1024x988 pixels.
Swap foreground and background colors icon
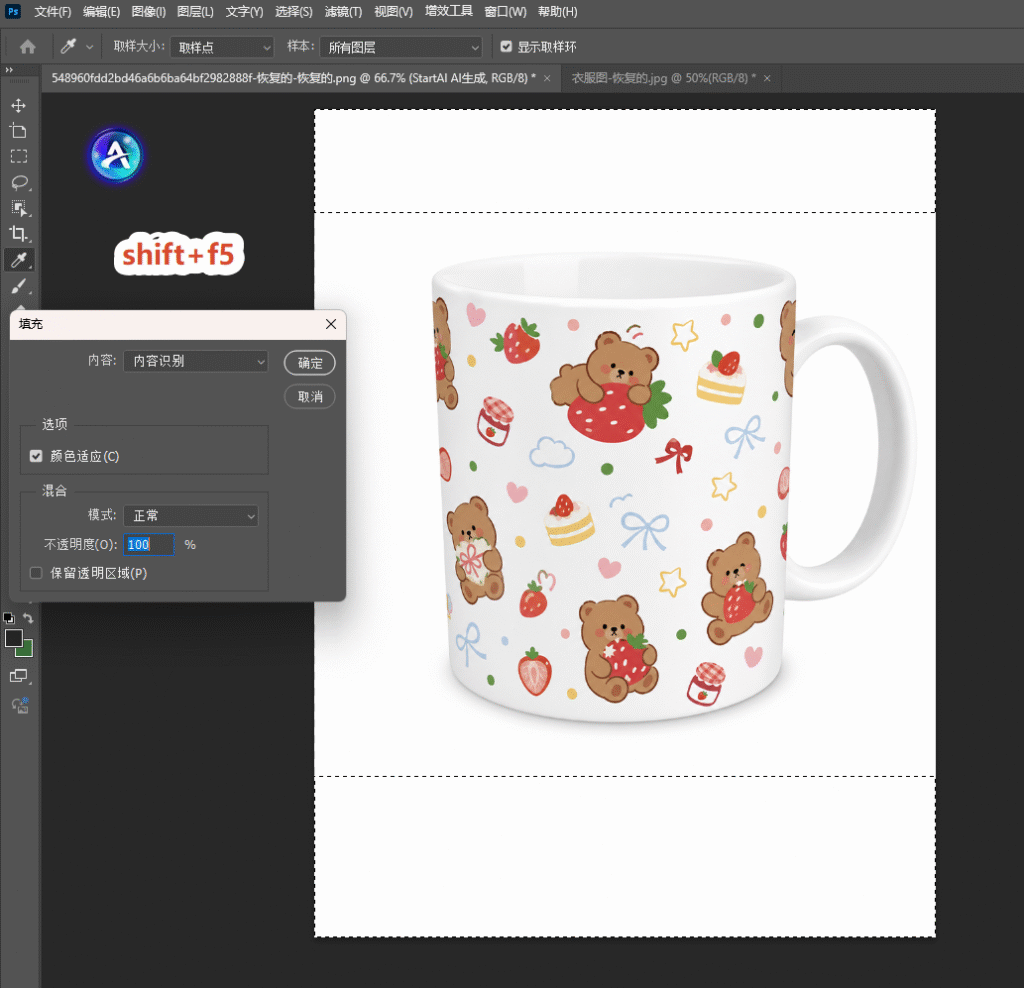[27, 618]
